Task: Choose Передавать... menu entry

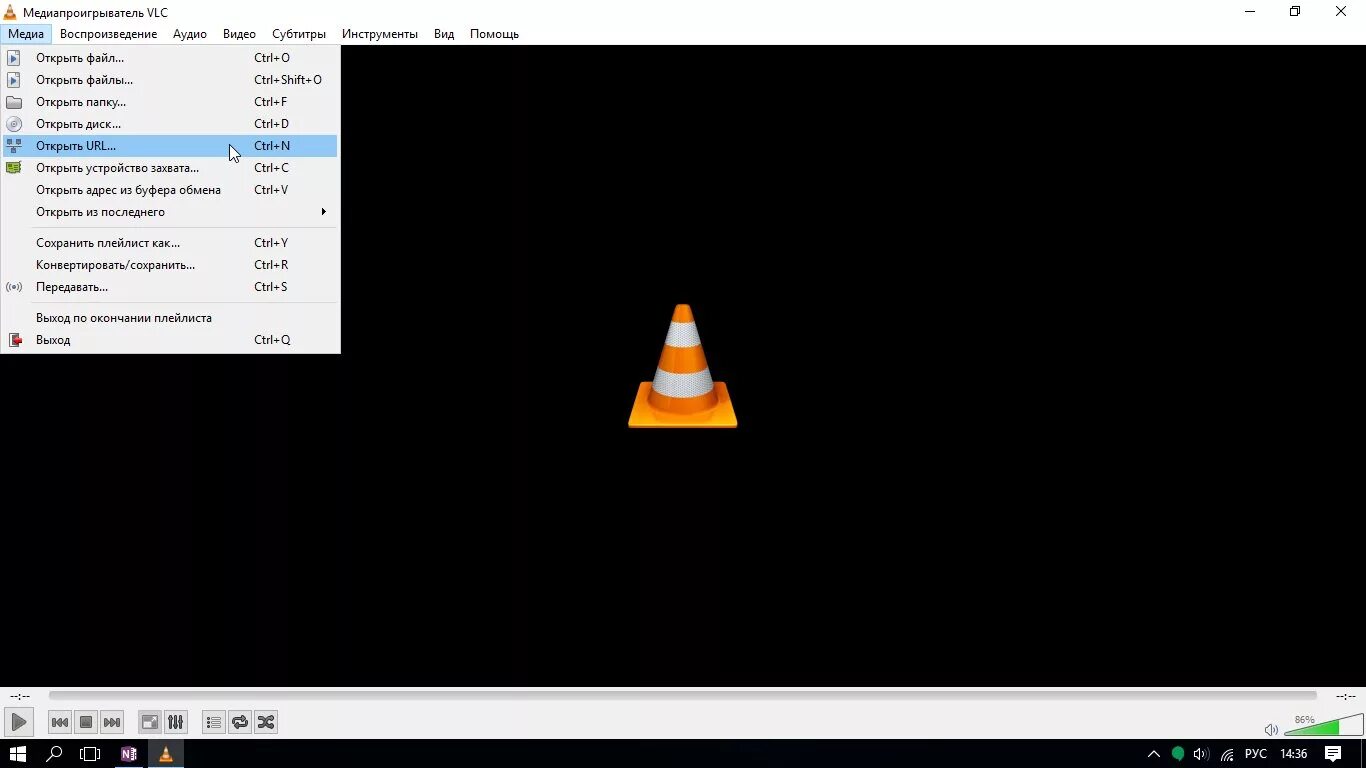Action: click(170, 287)
